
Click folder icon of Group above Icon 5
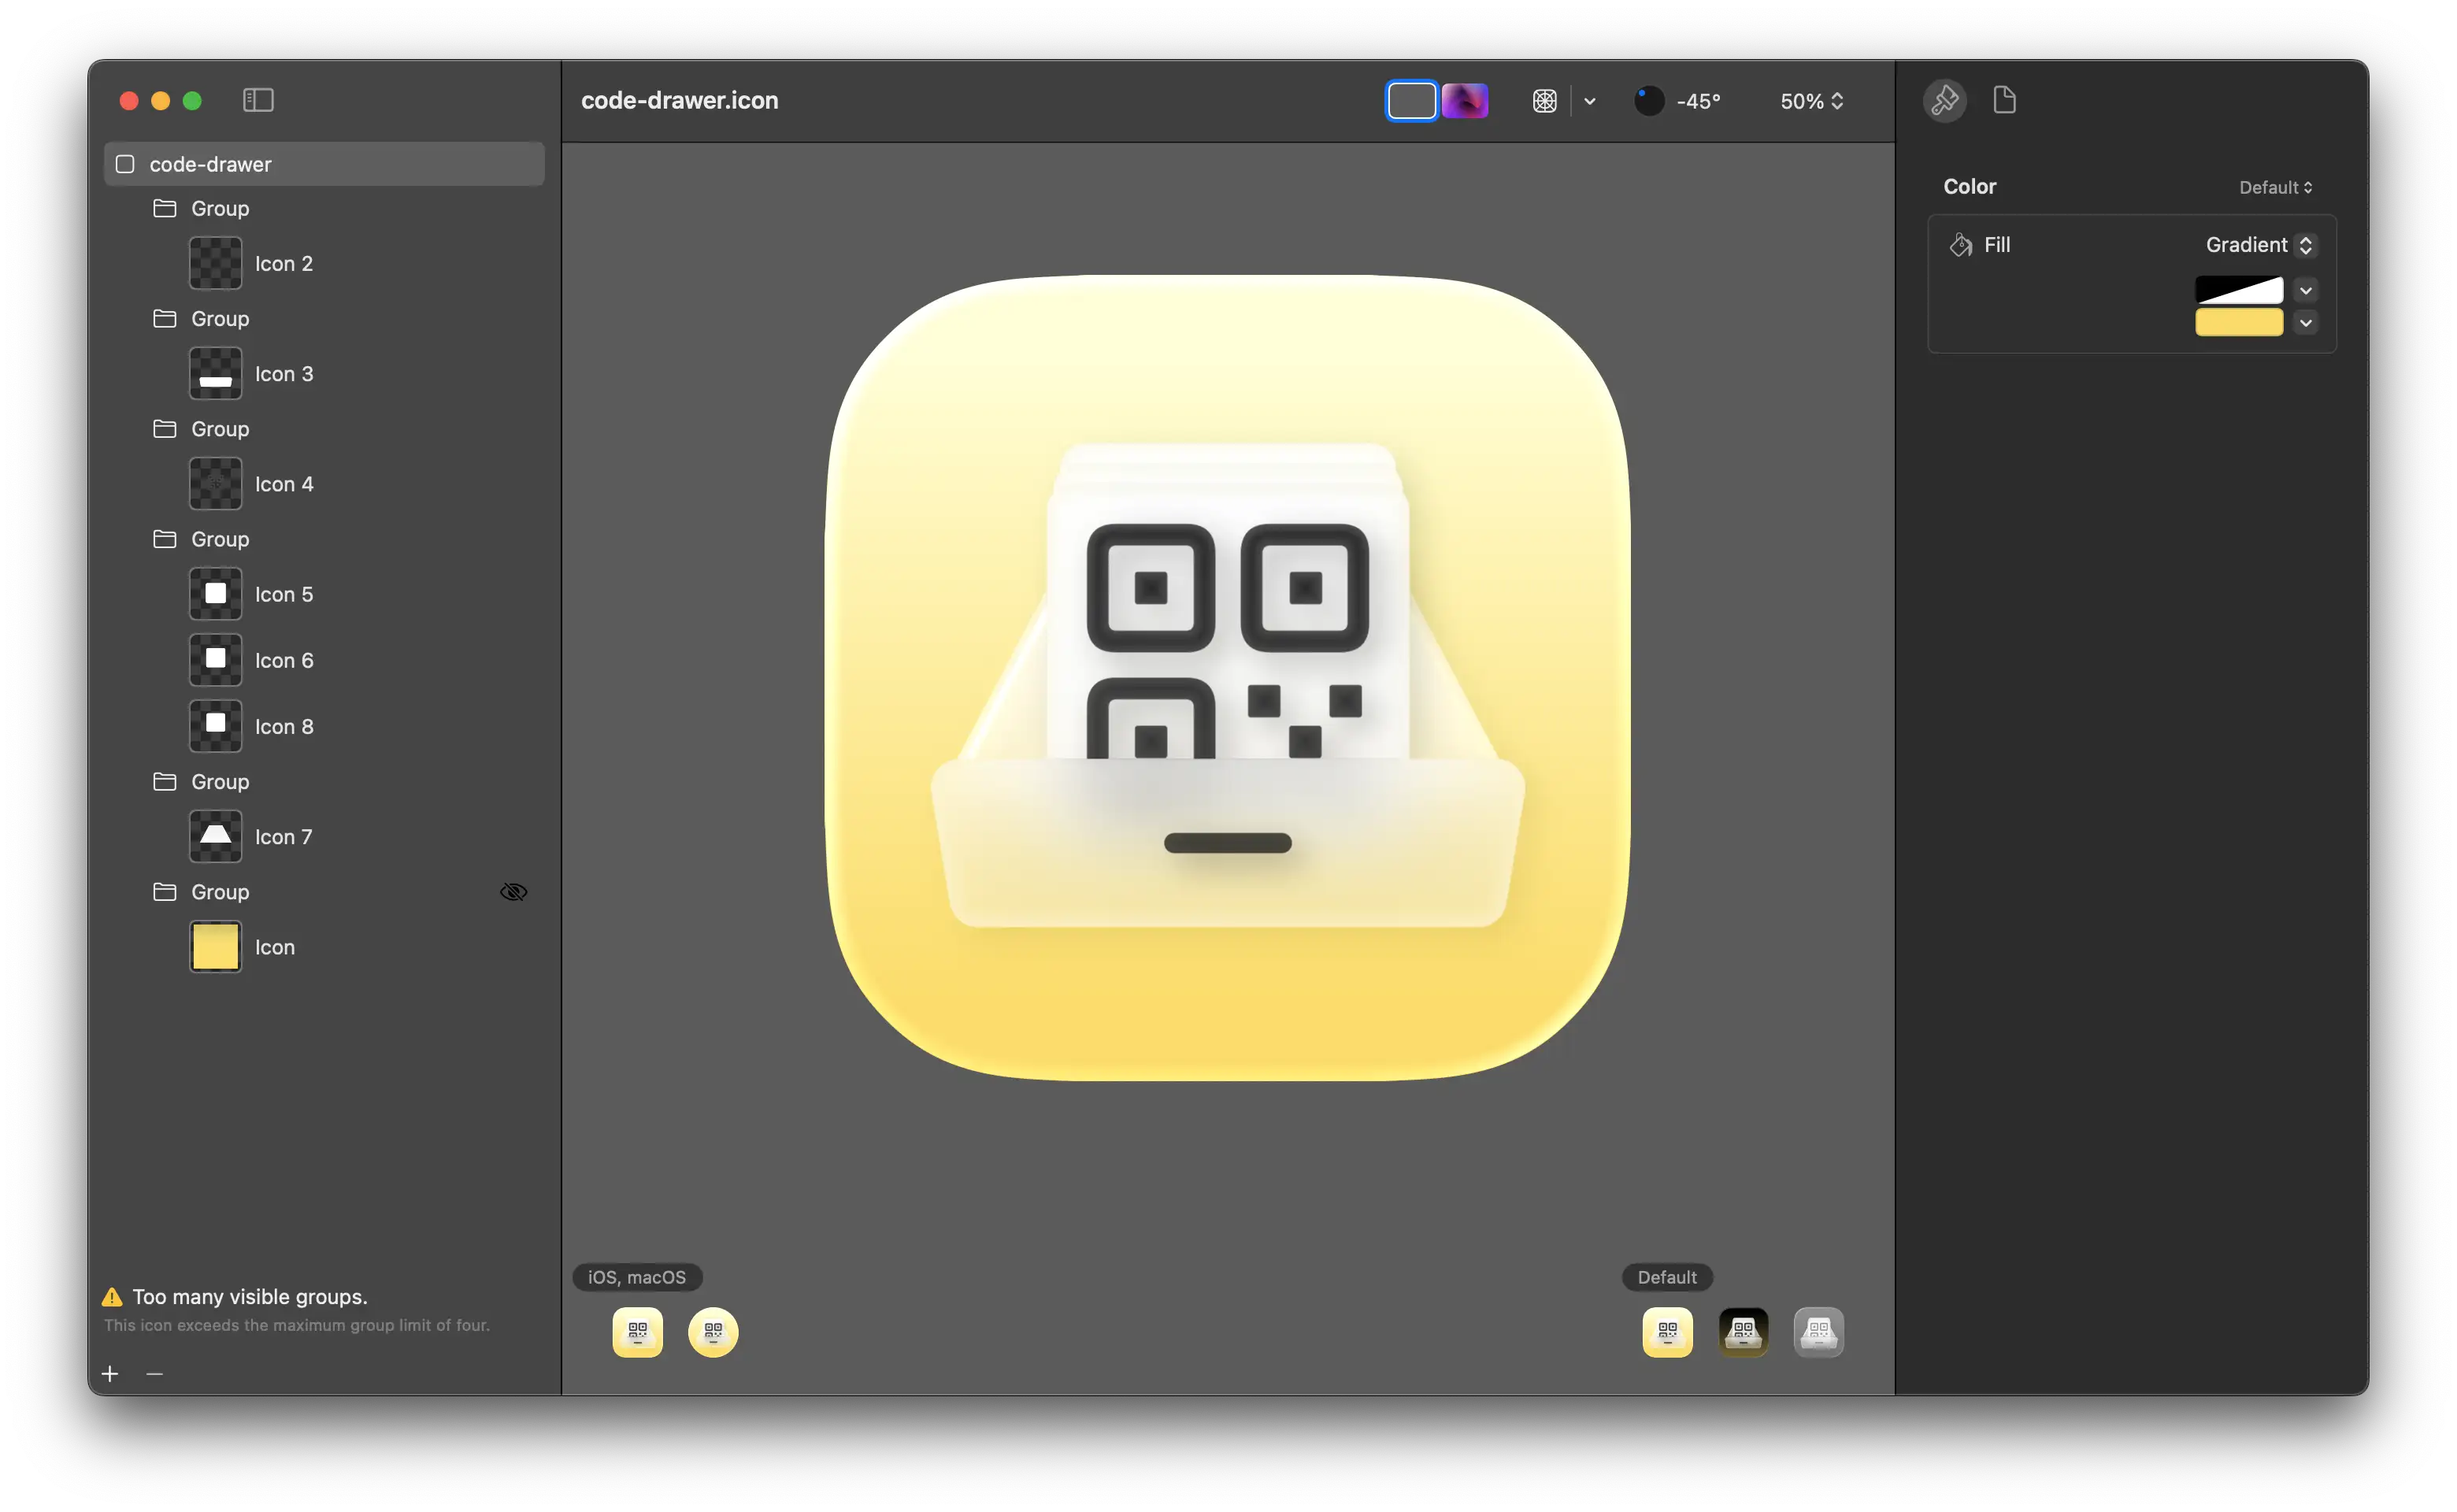click(x=165, y=539)
